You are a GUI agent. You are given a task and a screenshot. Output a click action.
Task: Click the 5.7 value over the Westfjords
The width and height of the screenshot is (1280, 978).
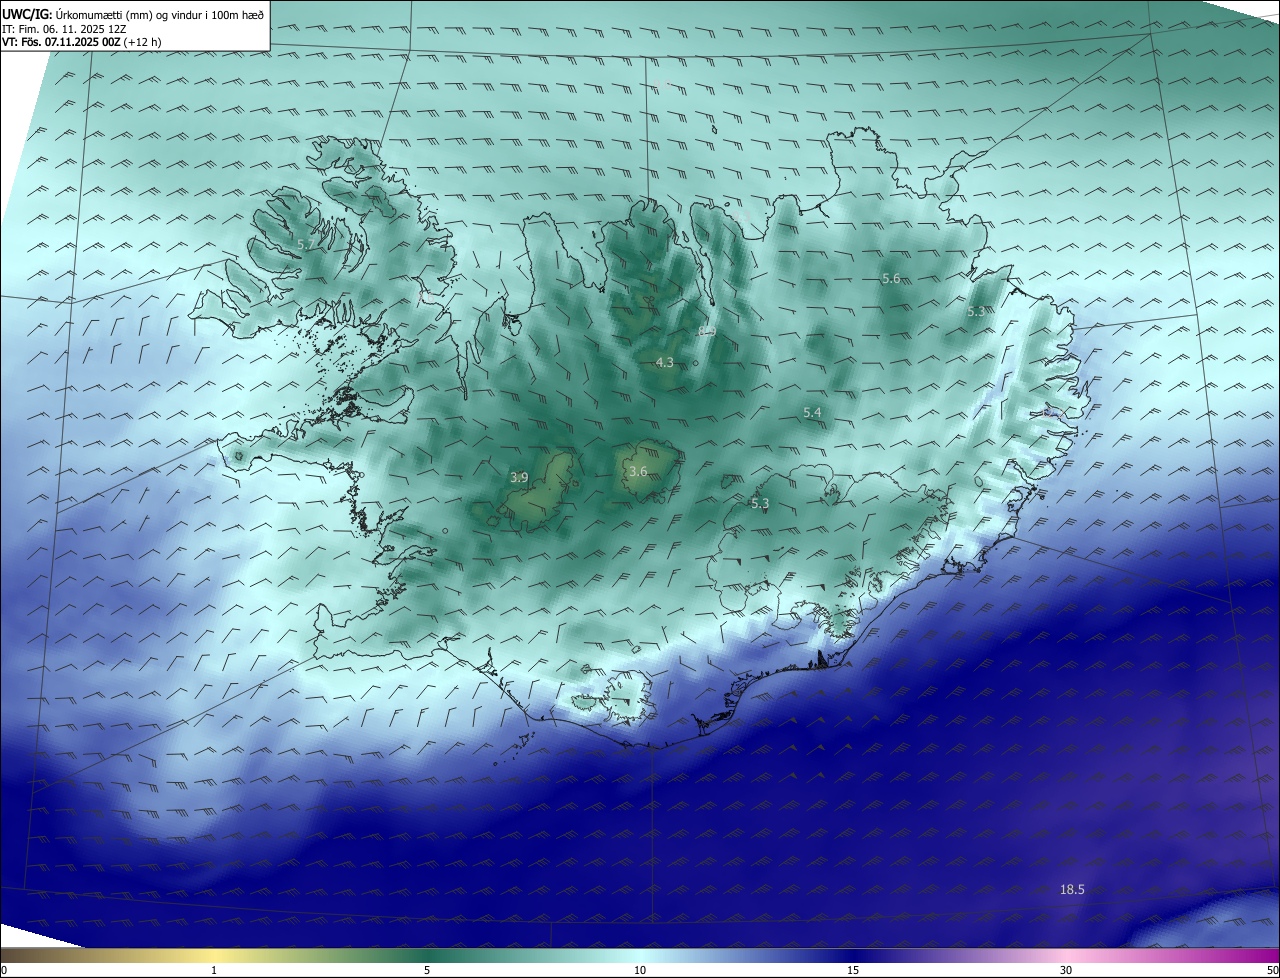click(306, 244)
